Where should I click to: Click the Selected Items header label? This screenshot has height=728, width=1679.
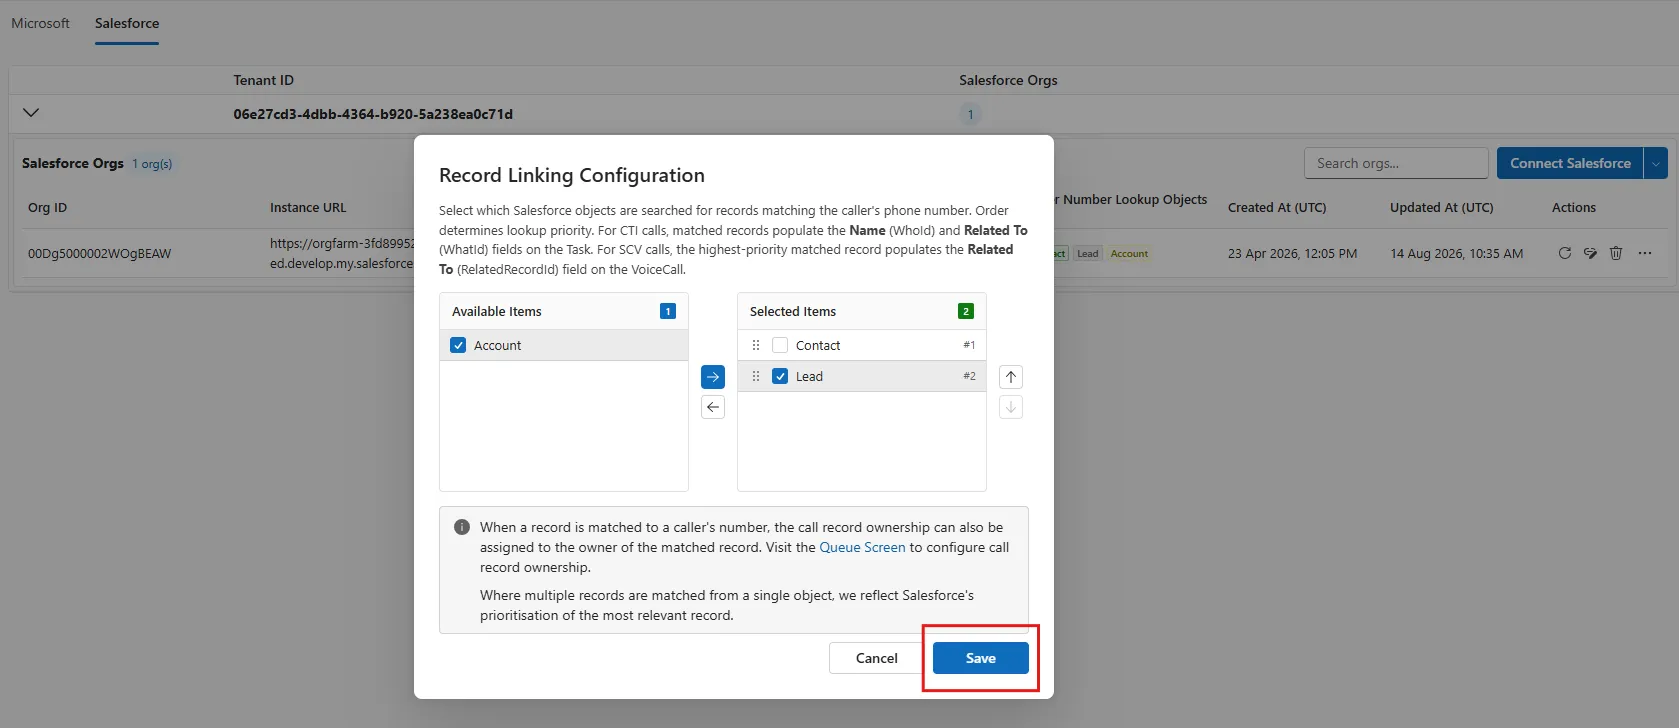tap(793, 311)
